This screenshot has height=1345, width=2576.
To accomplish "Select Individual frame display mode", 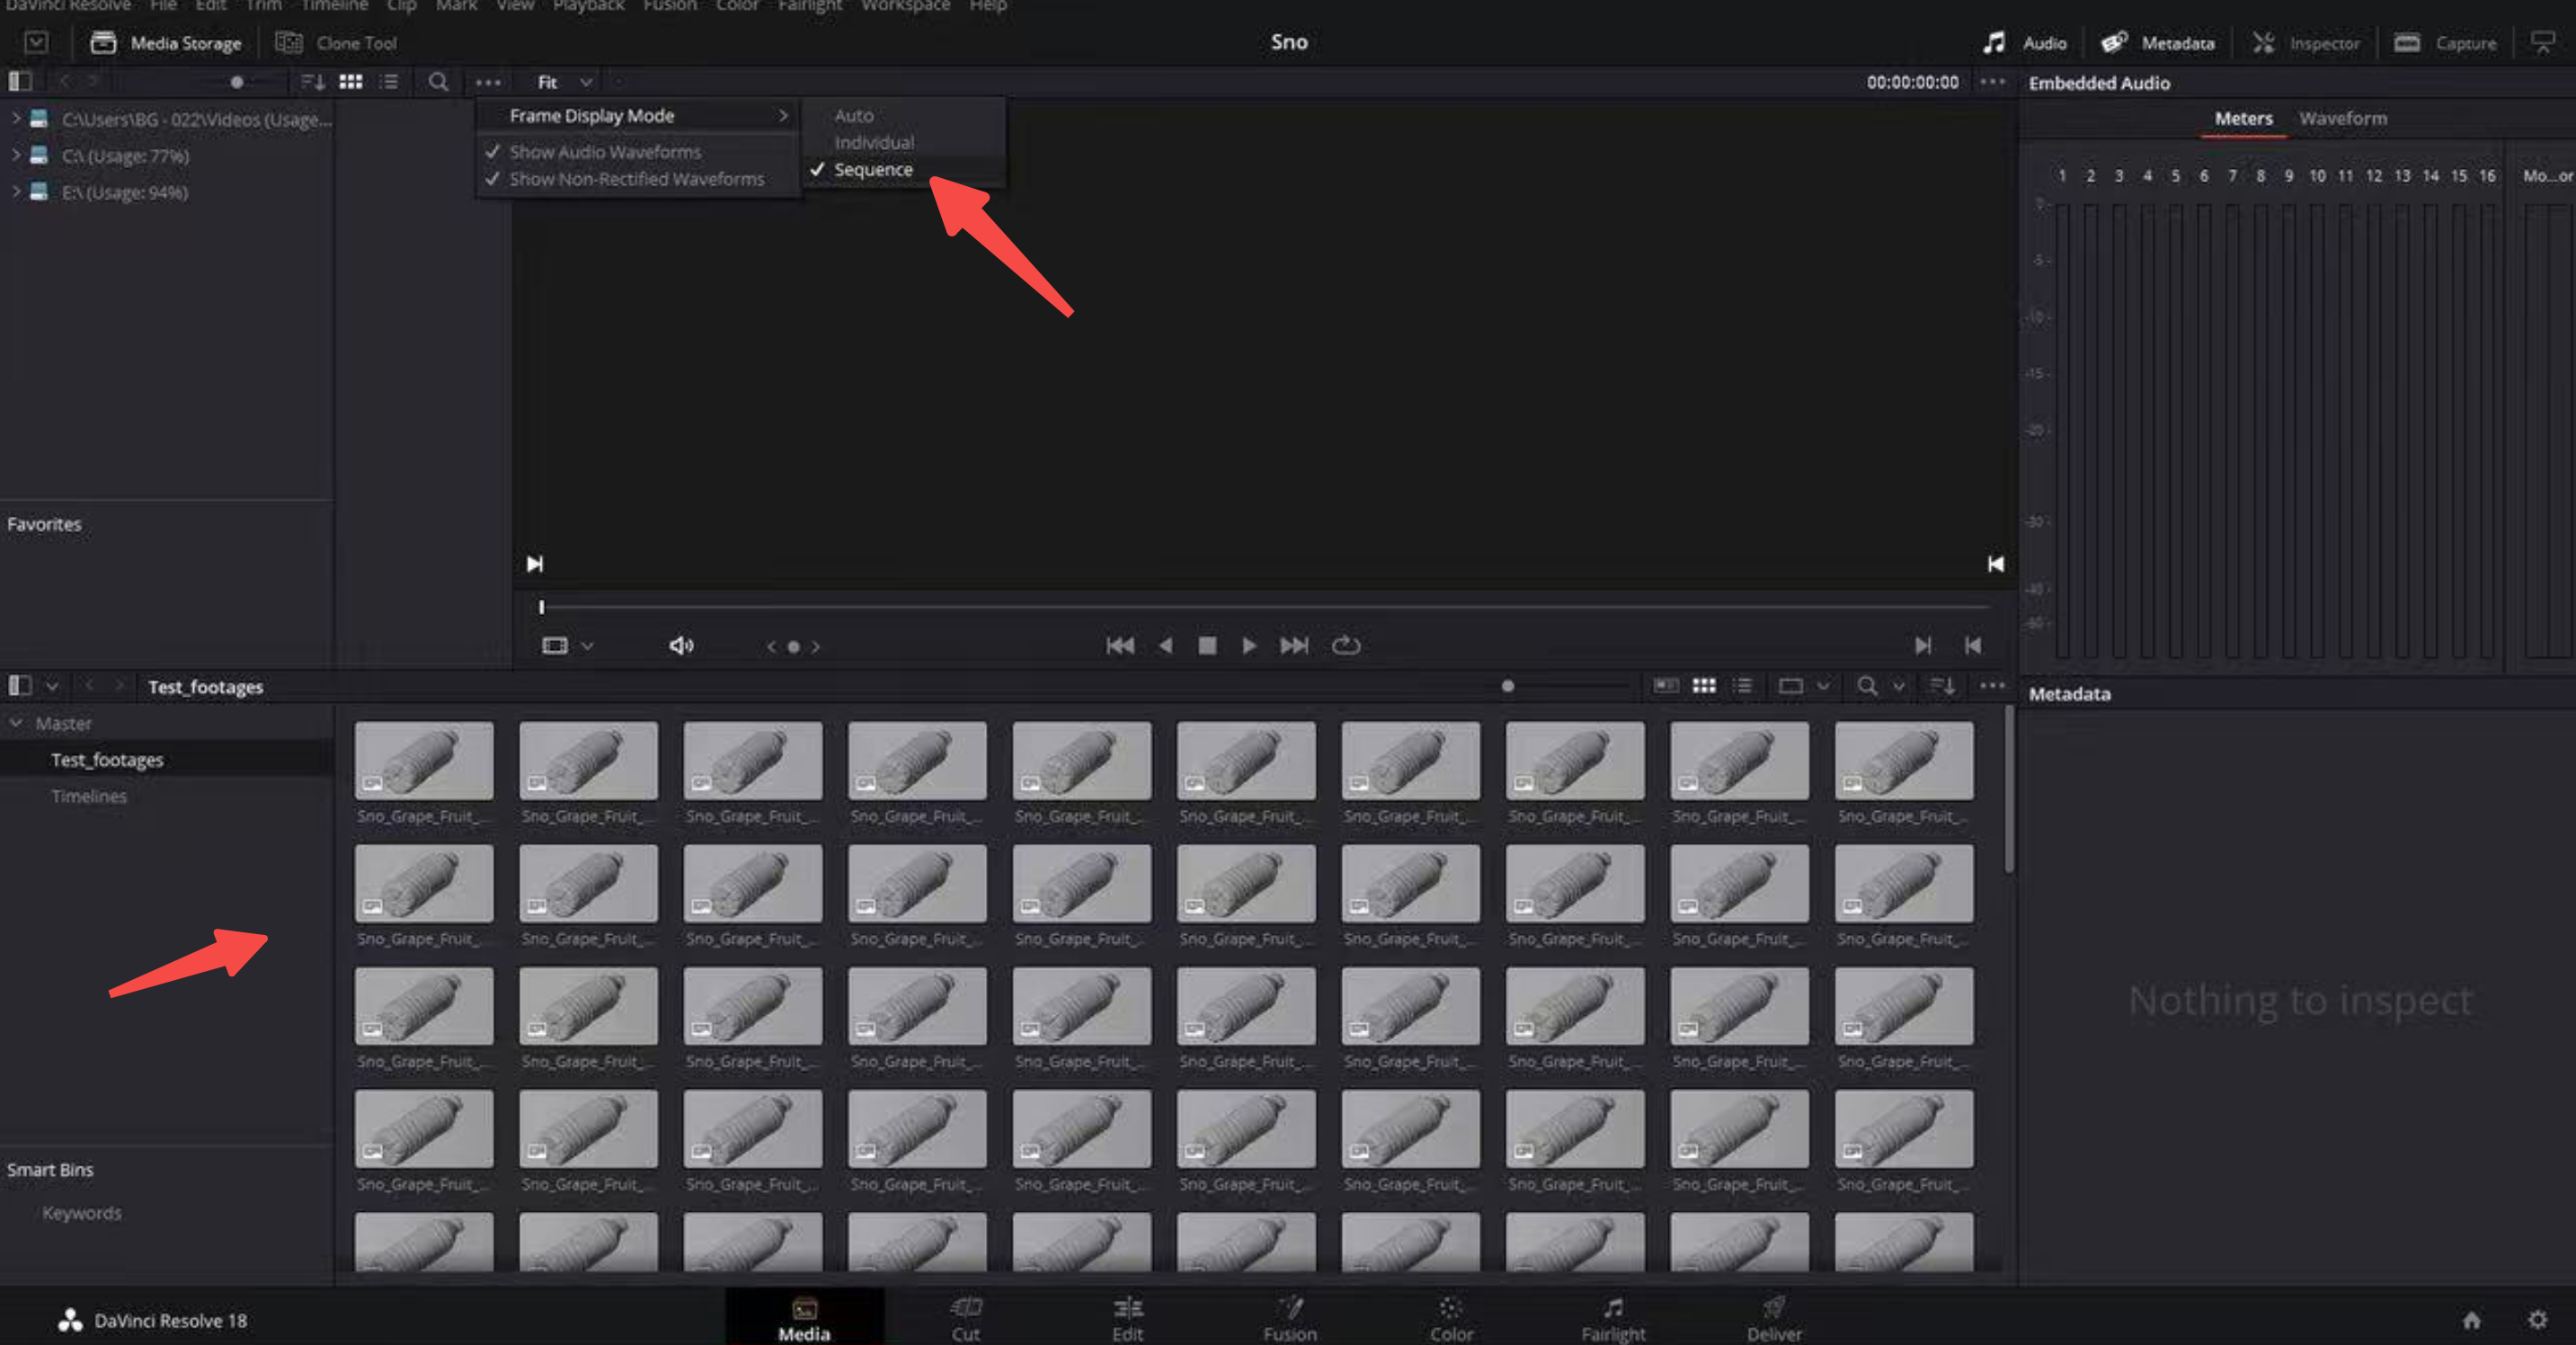I will coord(873,142).
